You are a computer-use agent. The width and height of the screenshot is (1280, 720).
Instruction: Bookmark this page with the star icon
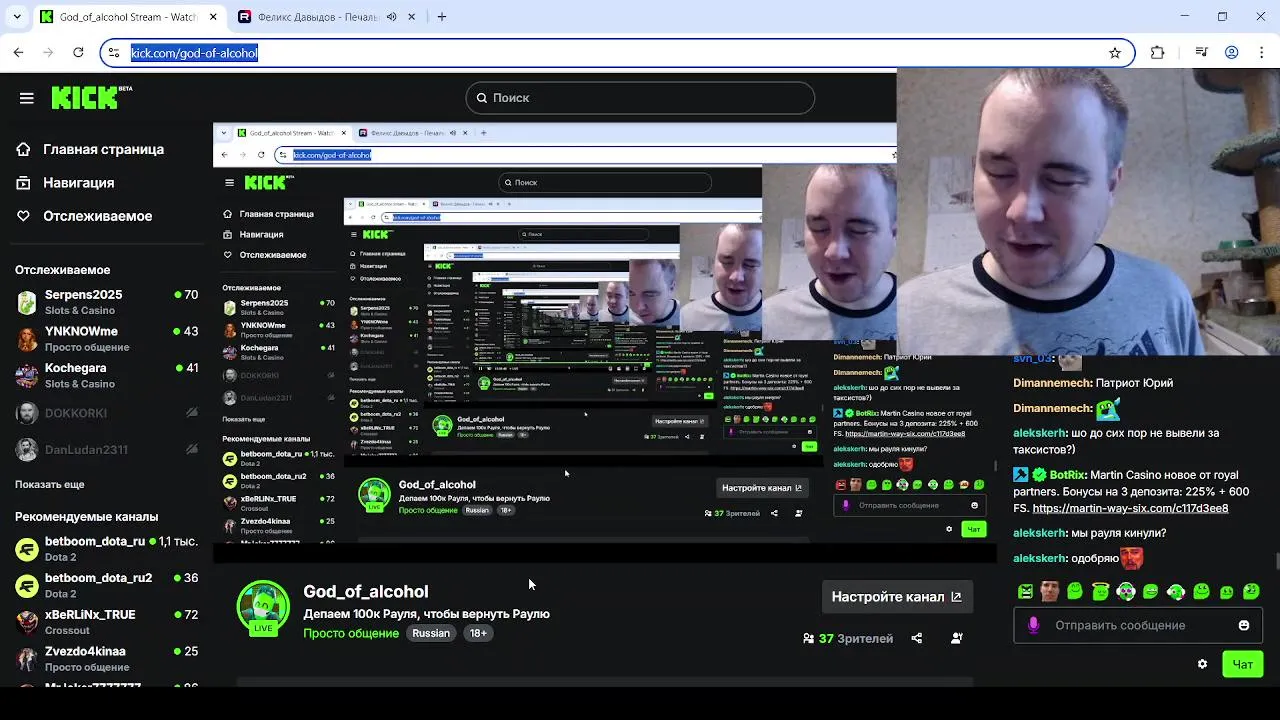click(1115, 53)
